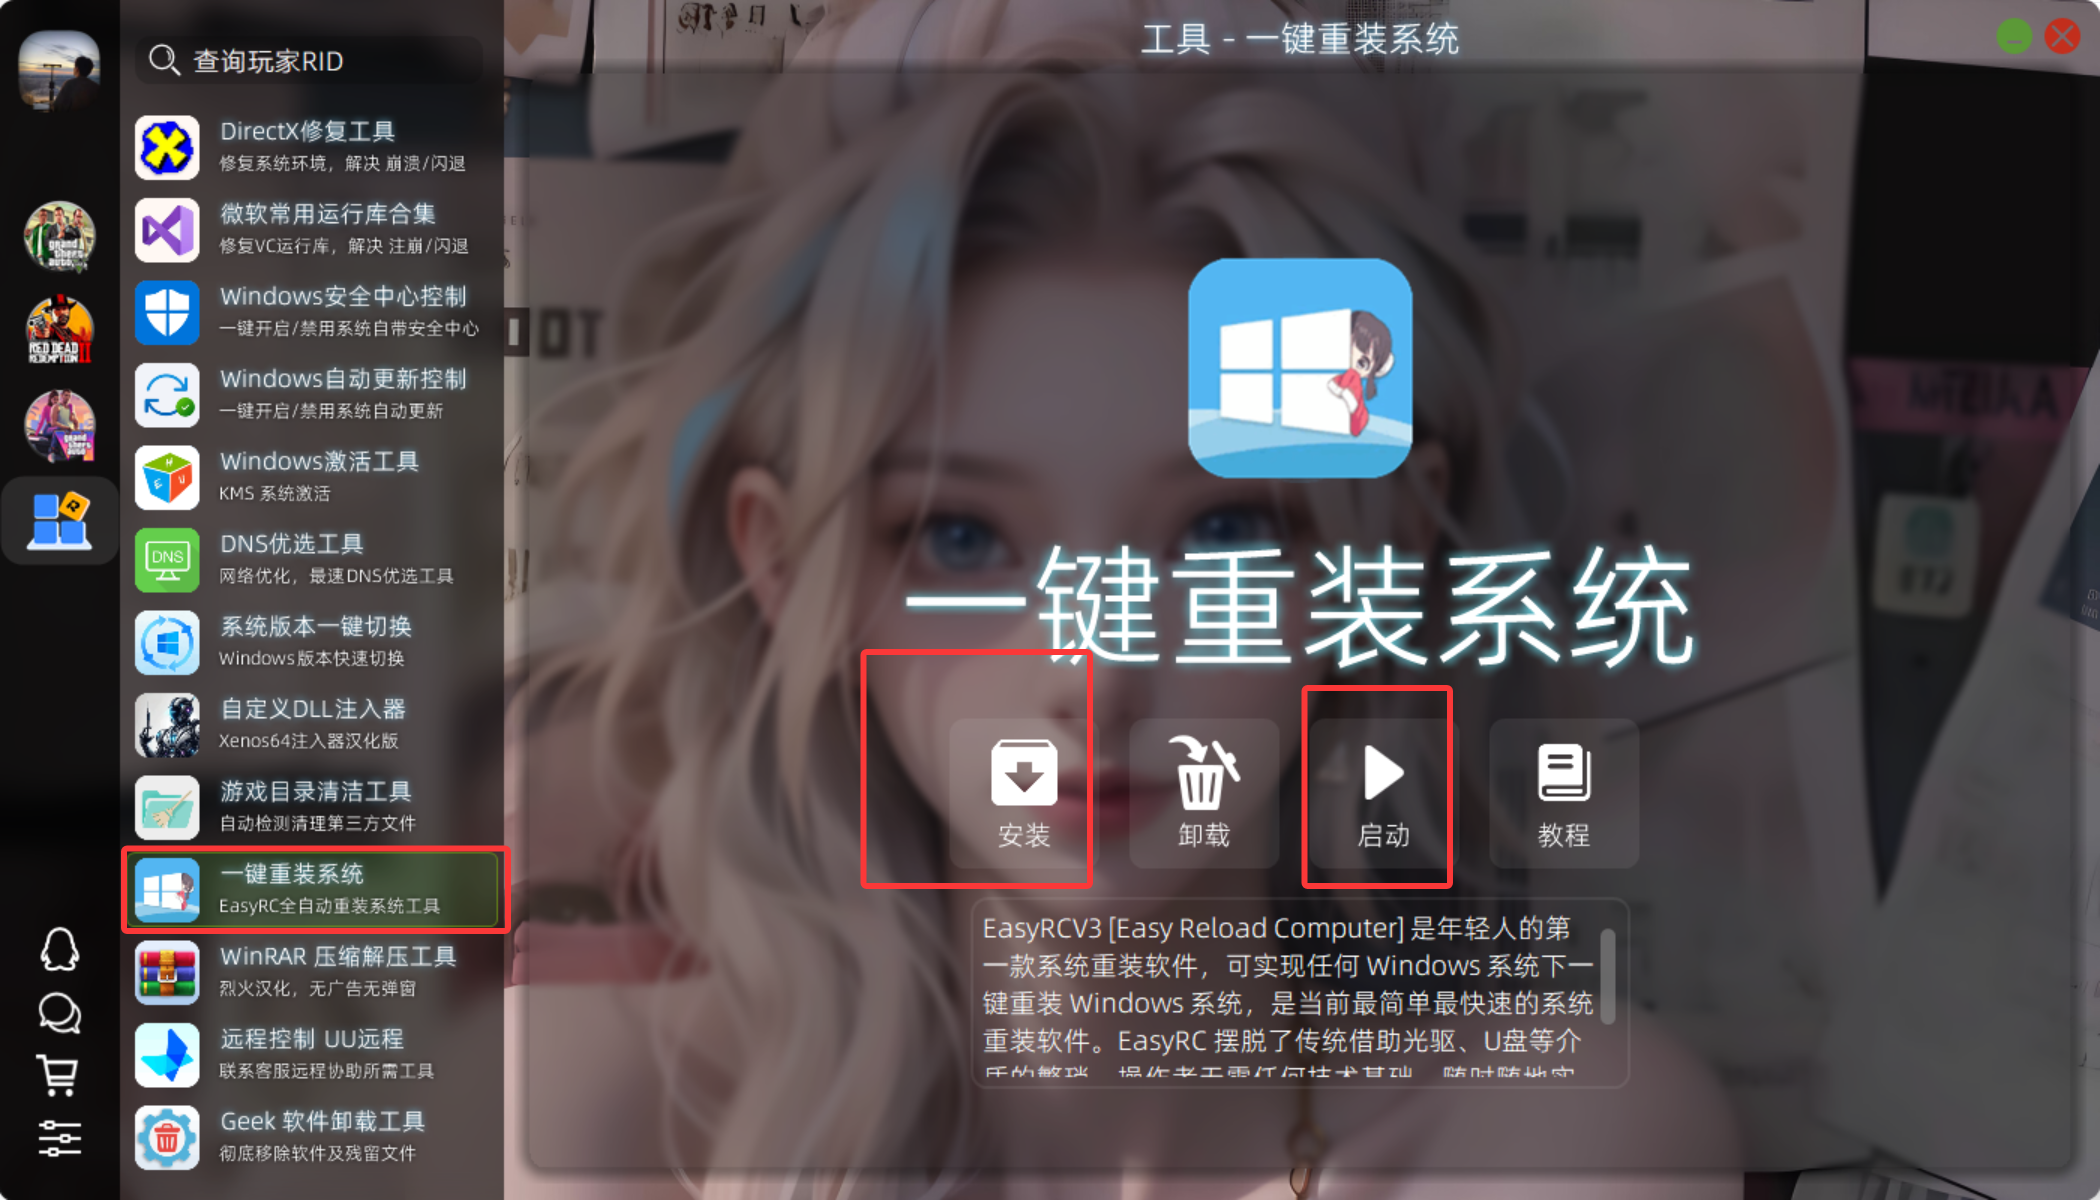Viewport: 2100px width, 1200px height.
Task: Select Windows自动更新控制 tool
Action: (312, 394)
